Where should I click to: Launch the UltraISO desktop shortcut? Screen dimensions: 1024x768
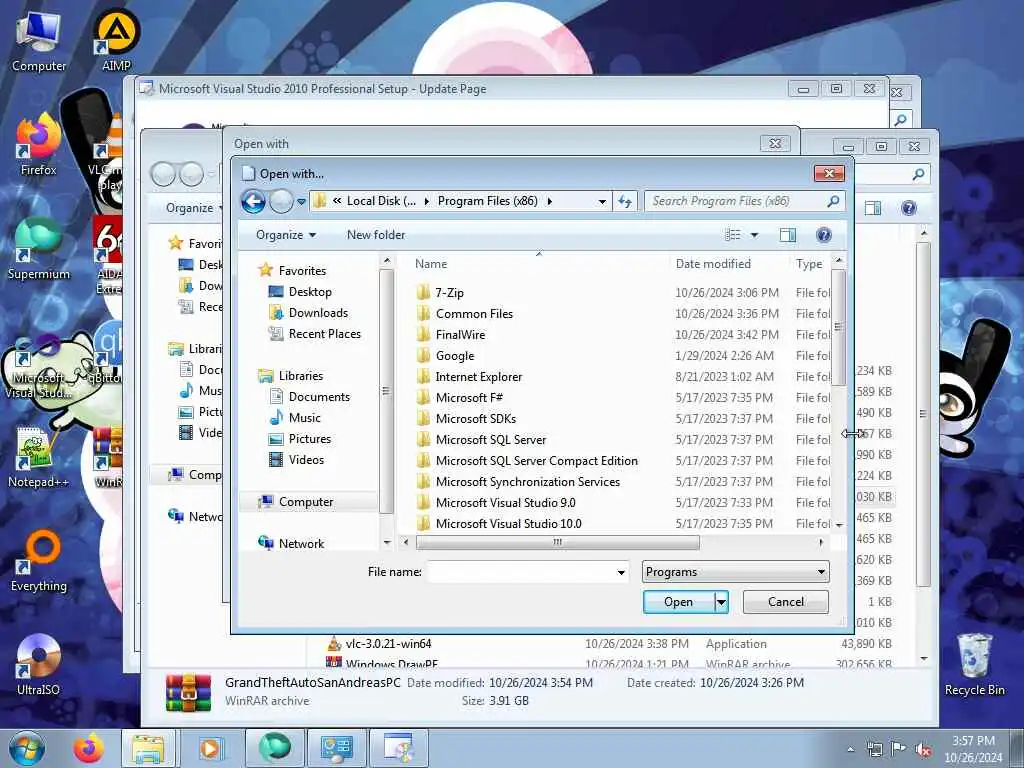[39, 665]
